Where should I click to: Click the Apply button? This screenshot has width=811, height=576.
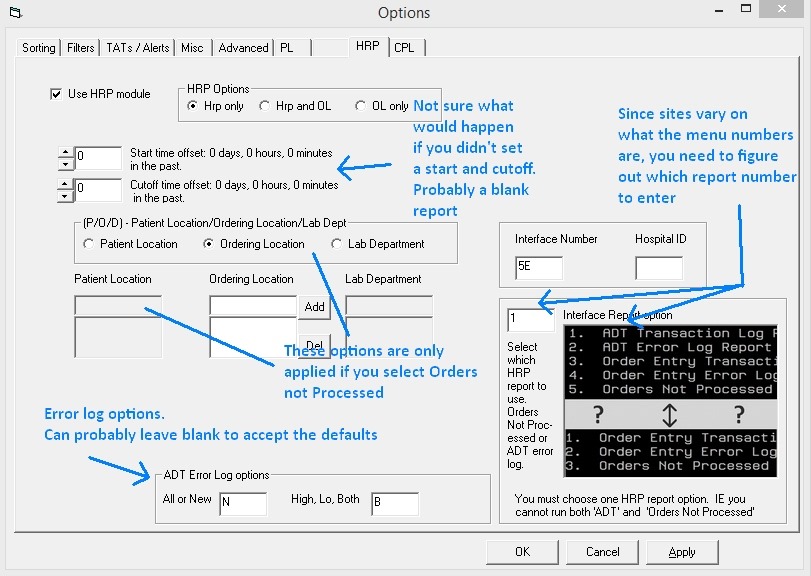point(682,552)
